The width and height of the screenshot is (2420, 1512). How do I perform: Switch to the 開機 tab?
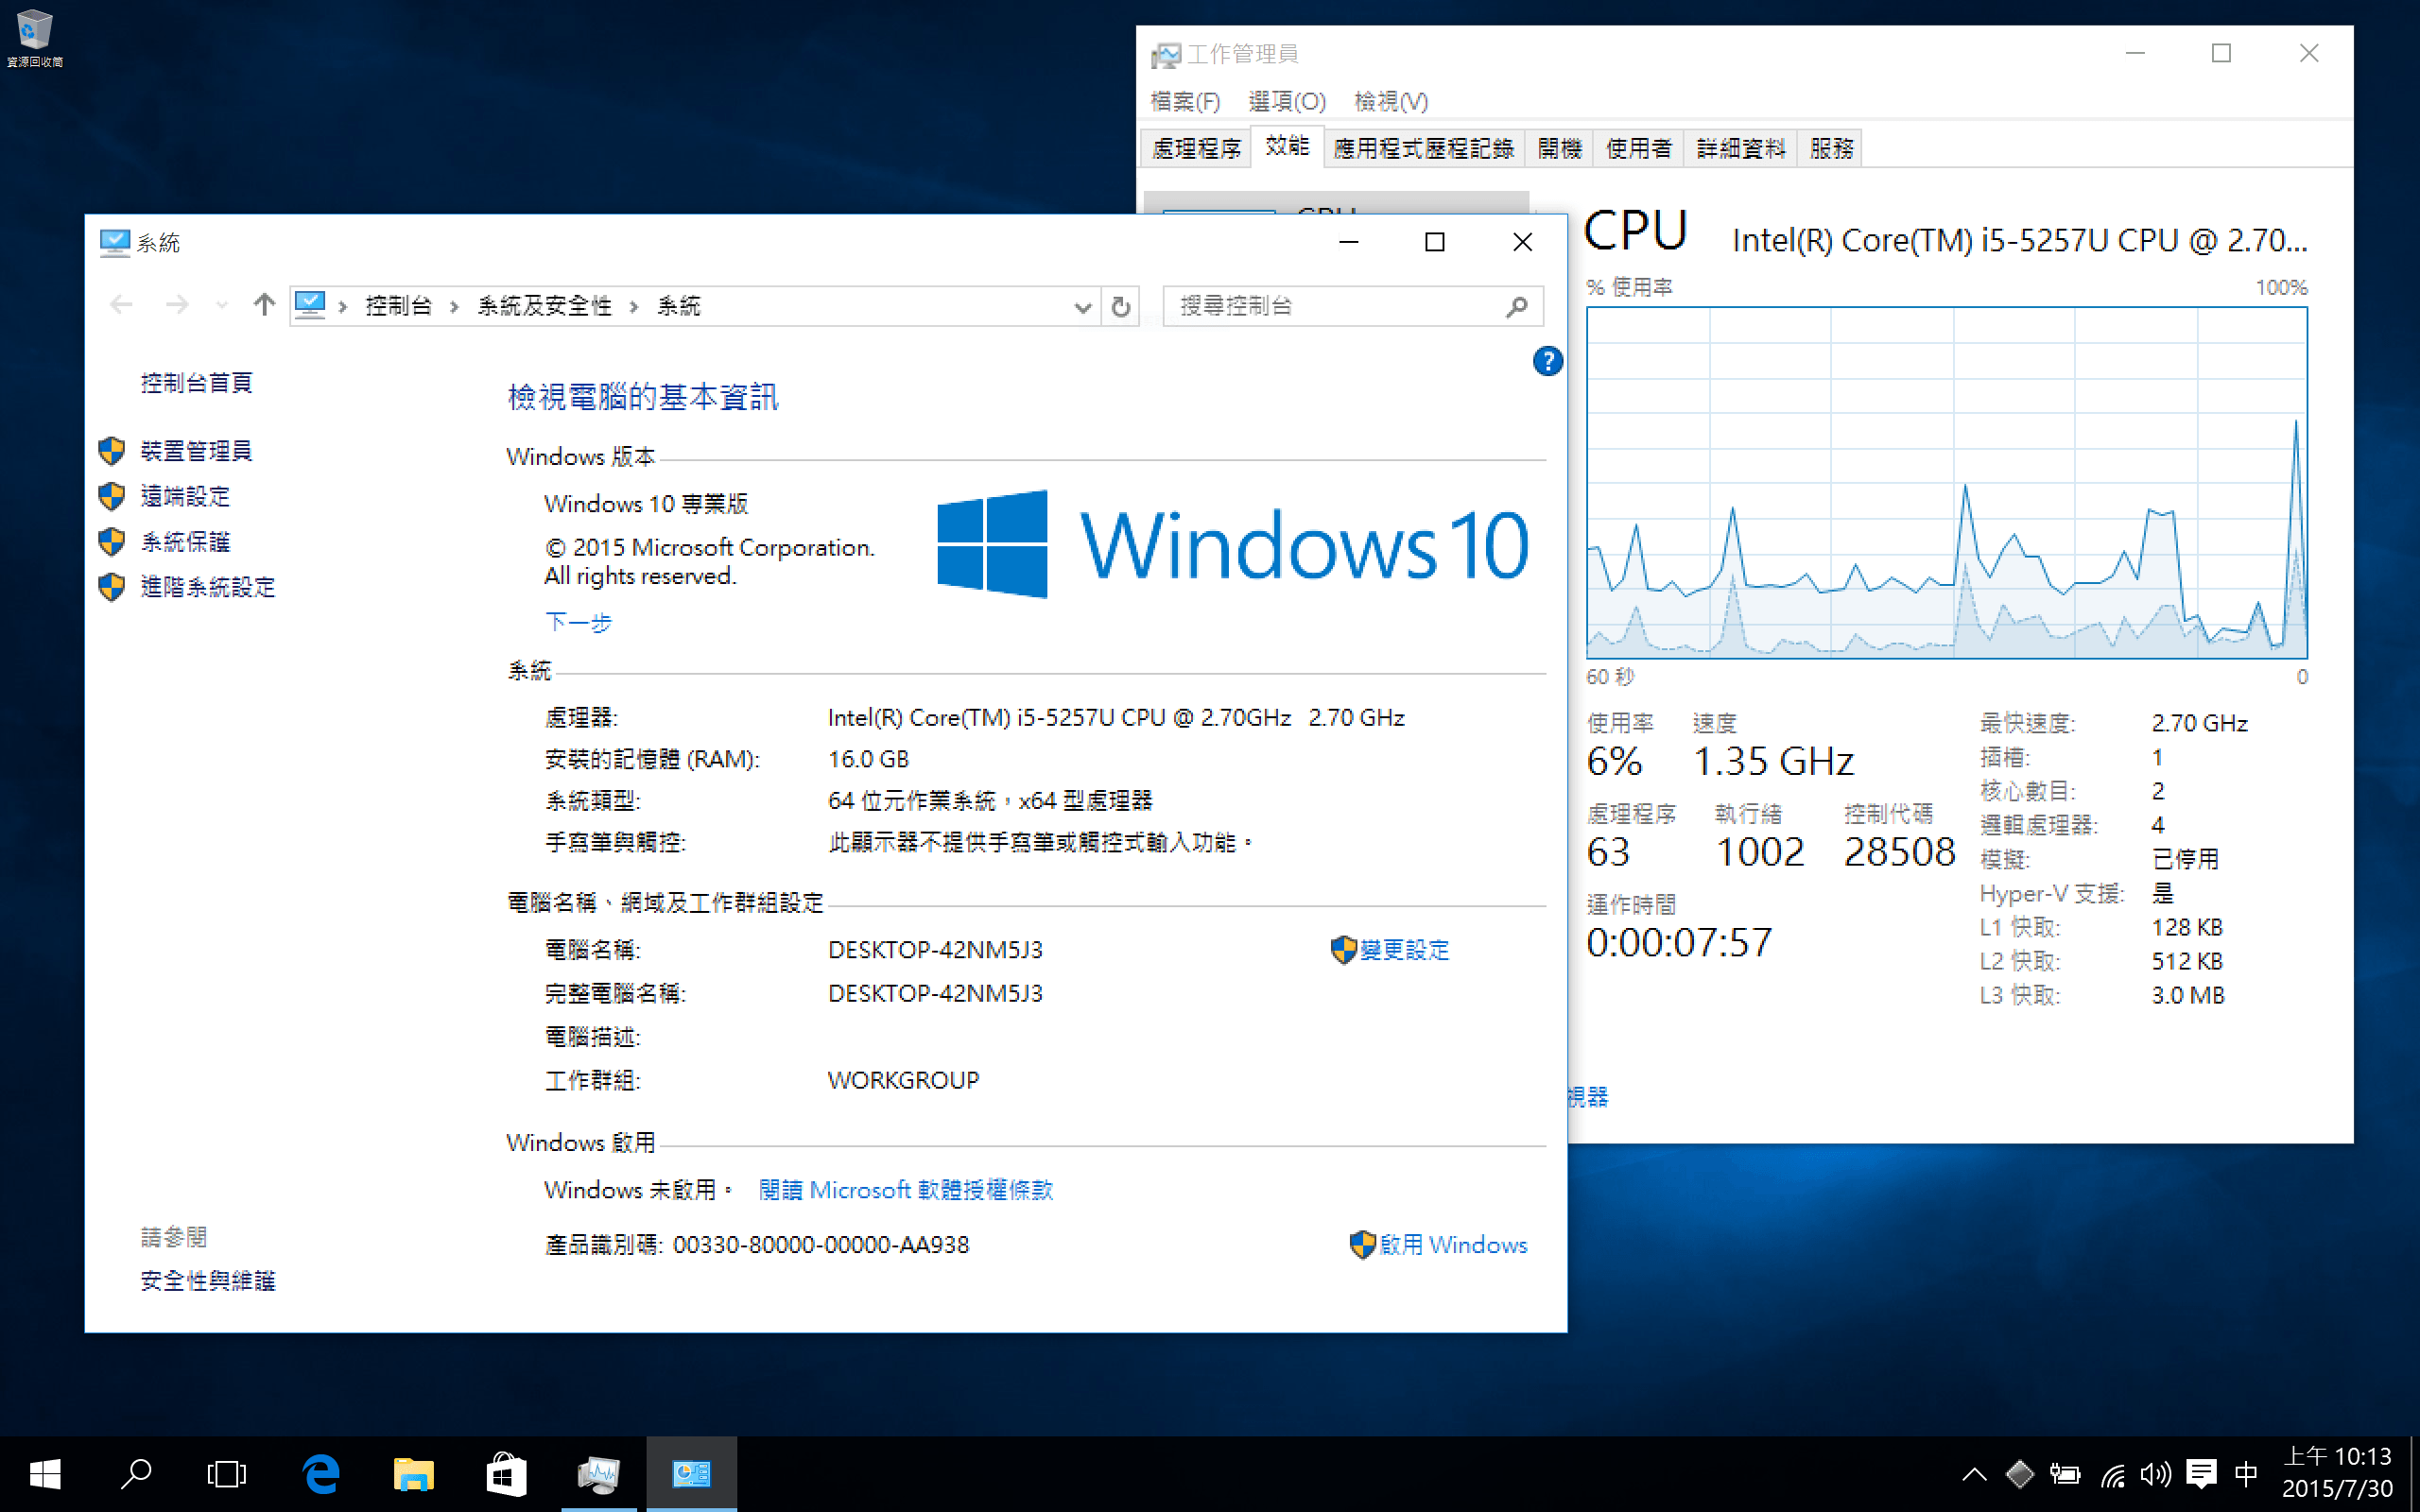tap(1559, 148)
